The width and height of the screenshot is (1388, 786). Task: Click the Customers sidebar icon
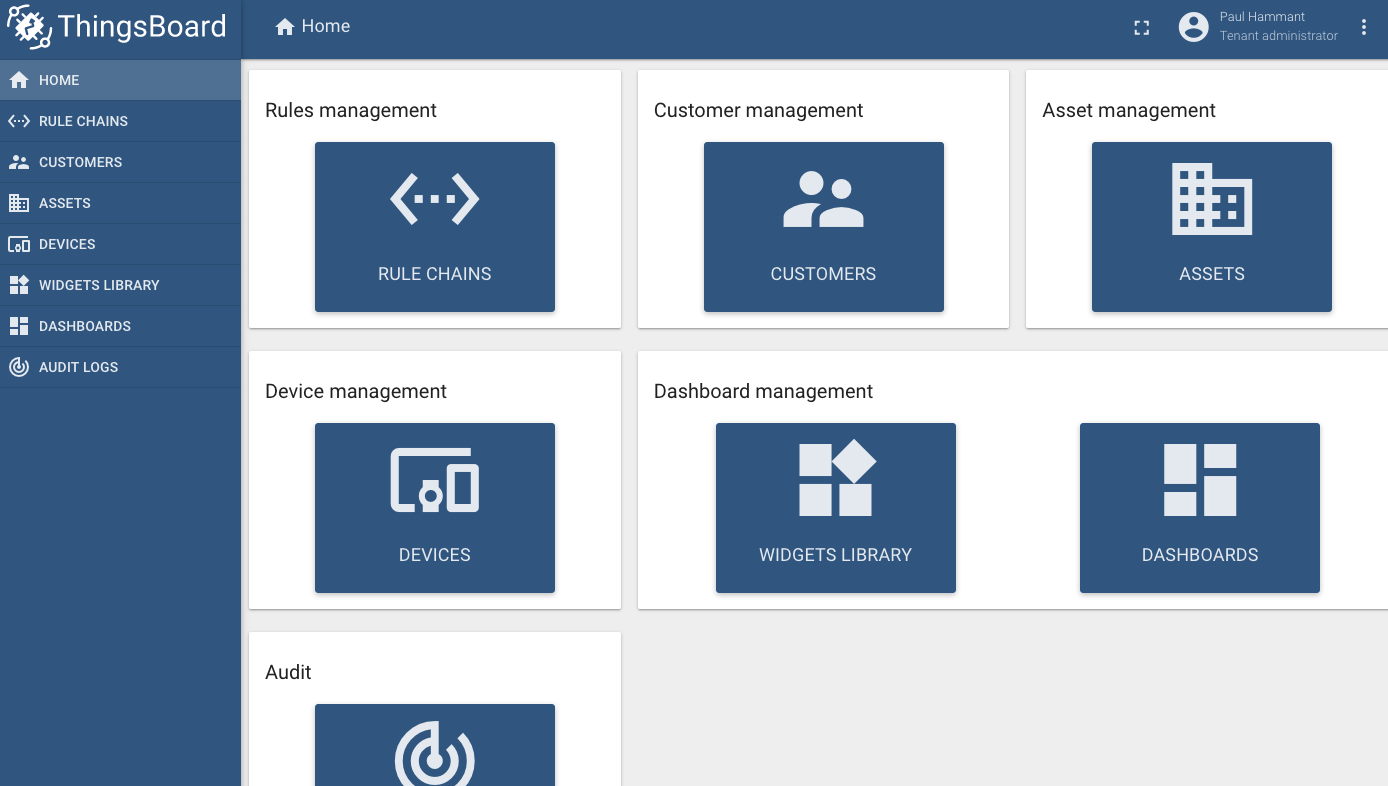[x=18, y=162]
